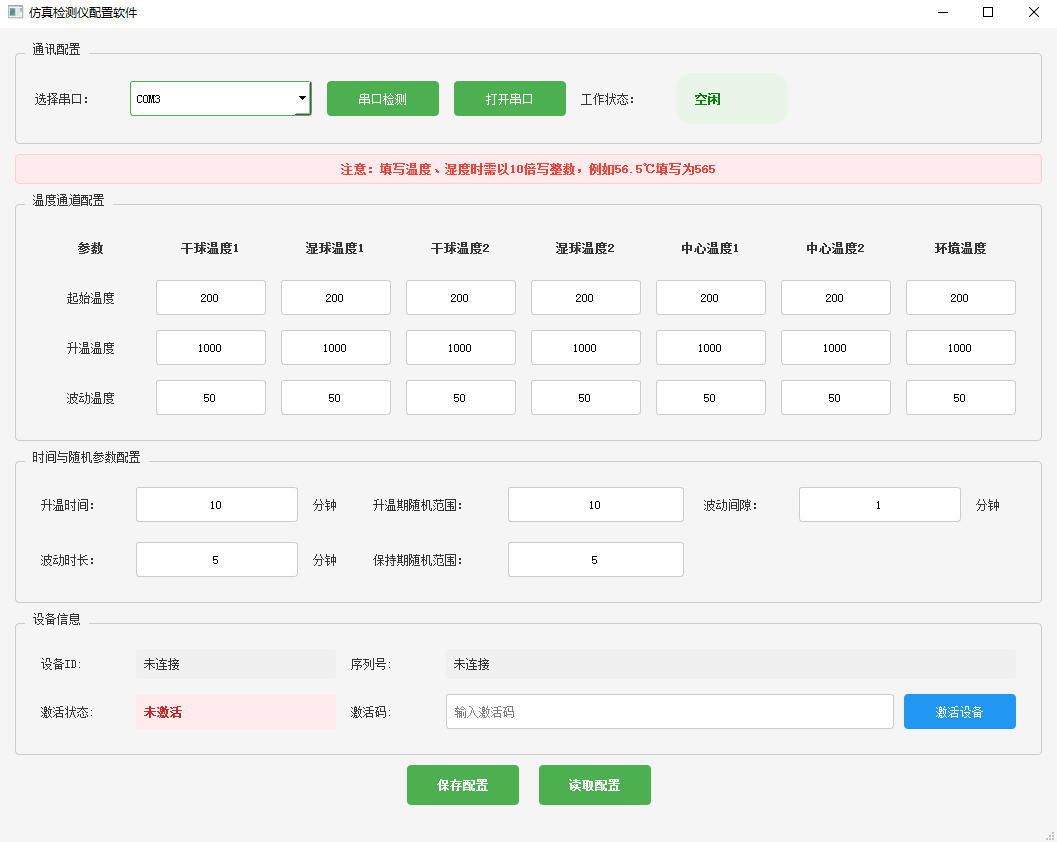Click the 串口检测 button to detect ports
The image size is (1057, 842).
tap(382, 98)
